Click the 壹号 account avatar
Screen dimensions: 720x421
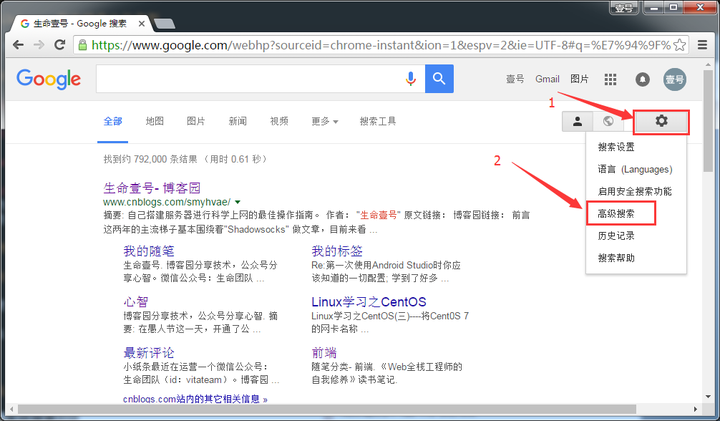pyautogui.click(x=675, y=79)
